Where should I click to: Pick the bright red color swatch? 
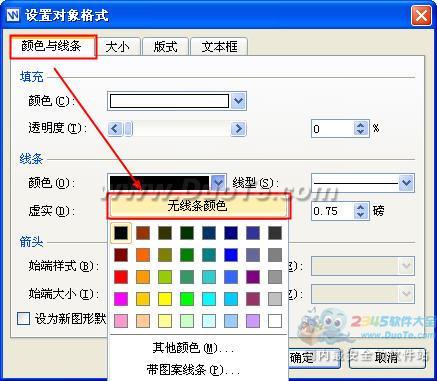click(121, 277)
